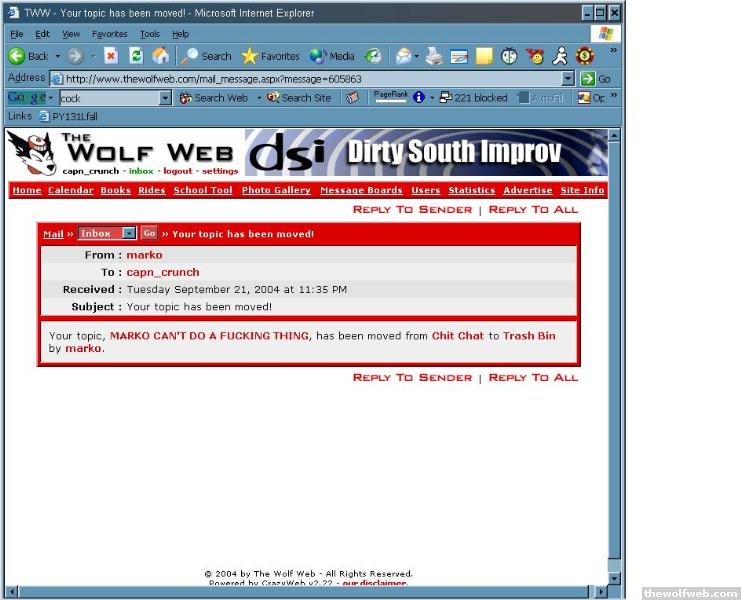Open the Edit menu
The image size is (741, 600).
(42, 34)
